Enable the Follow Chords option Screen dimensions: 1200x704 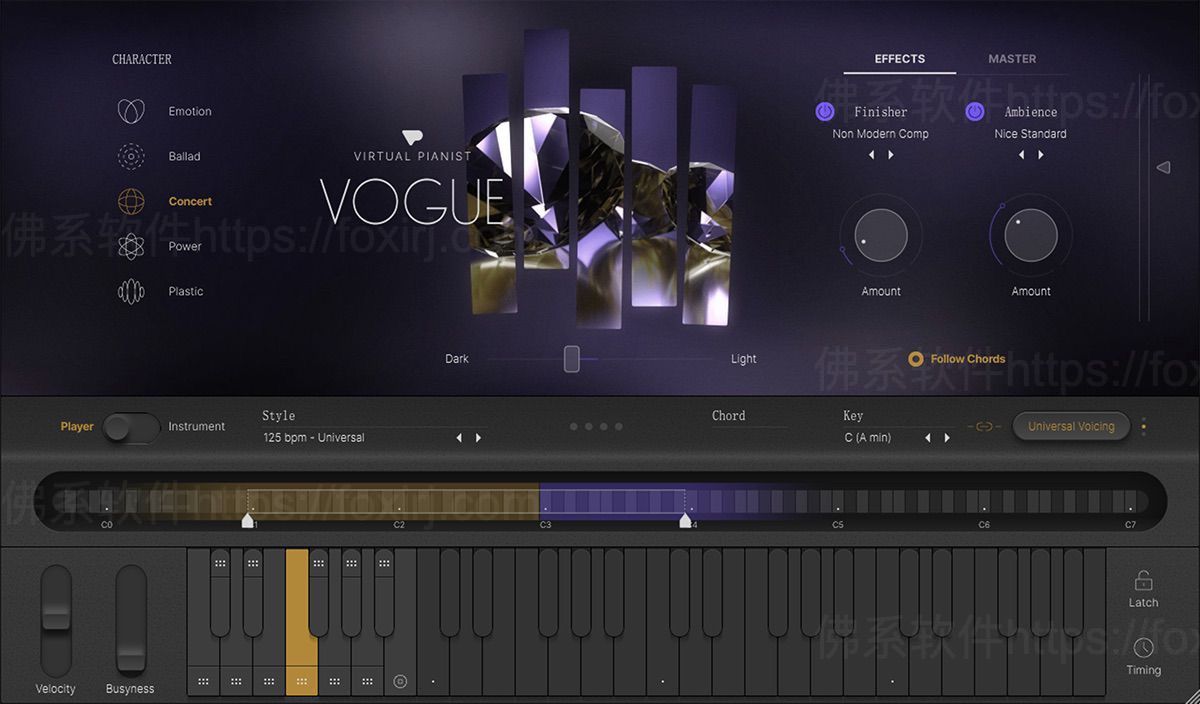(x=915, y=359)
